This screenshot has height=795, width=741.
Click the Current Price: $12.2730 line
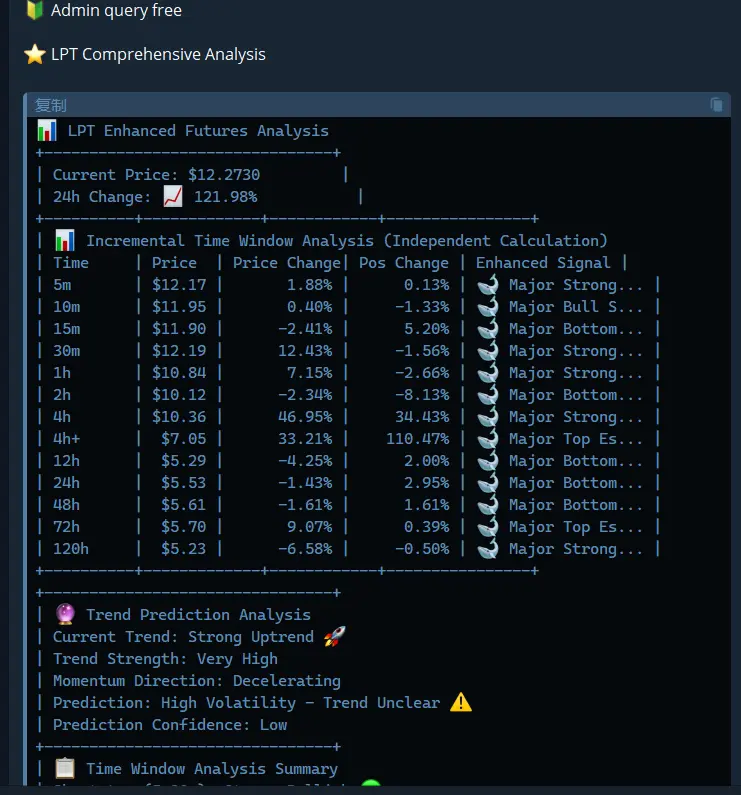(156, 175)
